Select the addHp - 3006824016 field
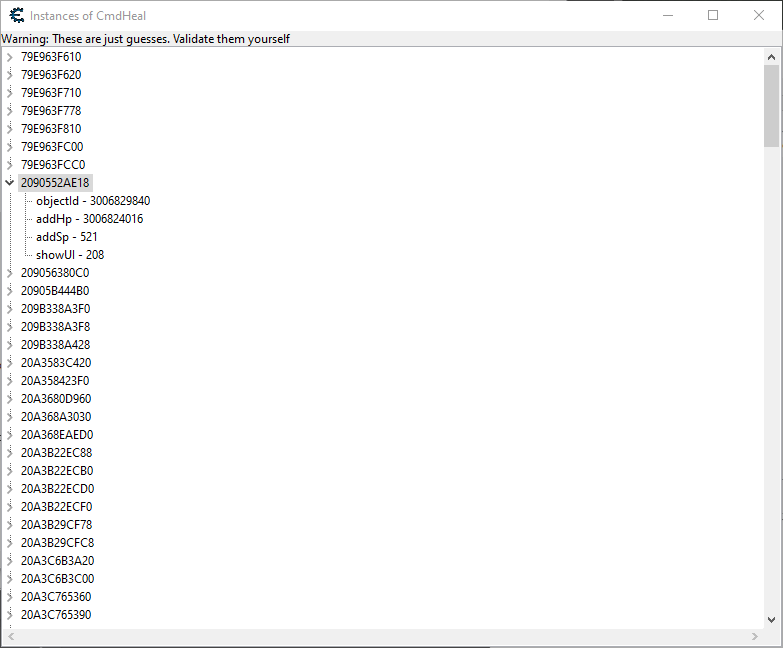The width and height of the screenshot is (783, 648). click(x=89, y=219)
